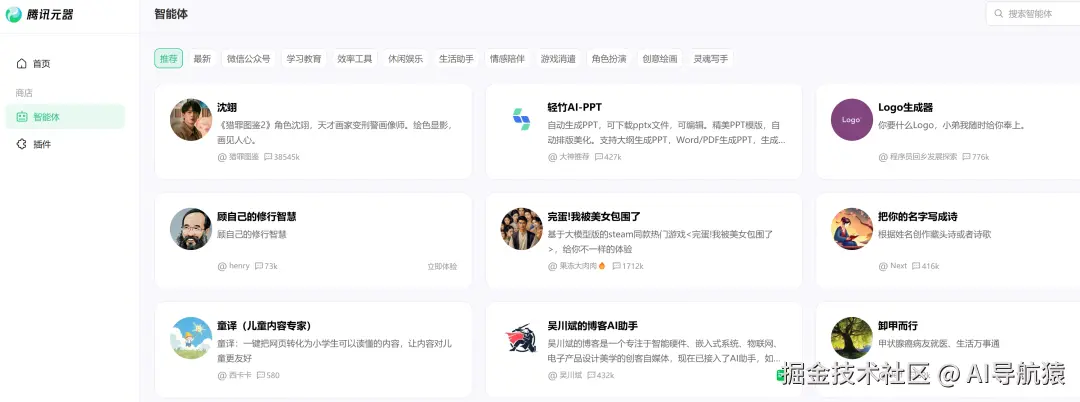Open the 童译（儿童内容专家） title
Image resolution: width=1080 pixels, height=402 pixels.
pos(264,326)
